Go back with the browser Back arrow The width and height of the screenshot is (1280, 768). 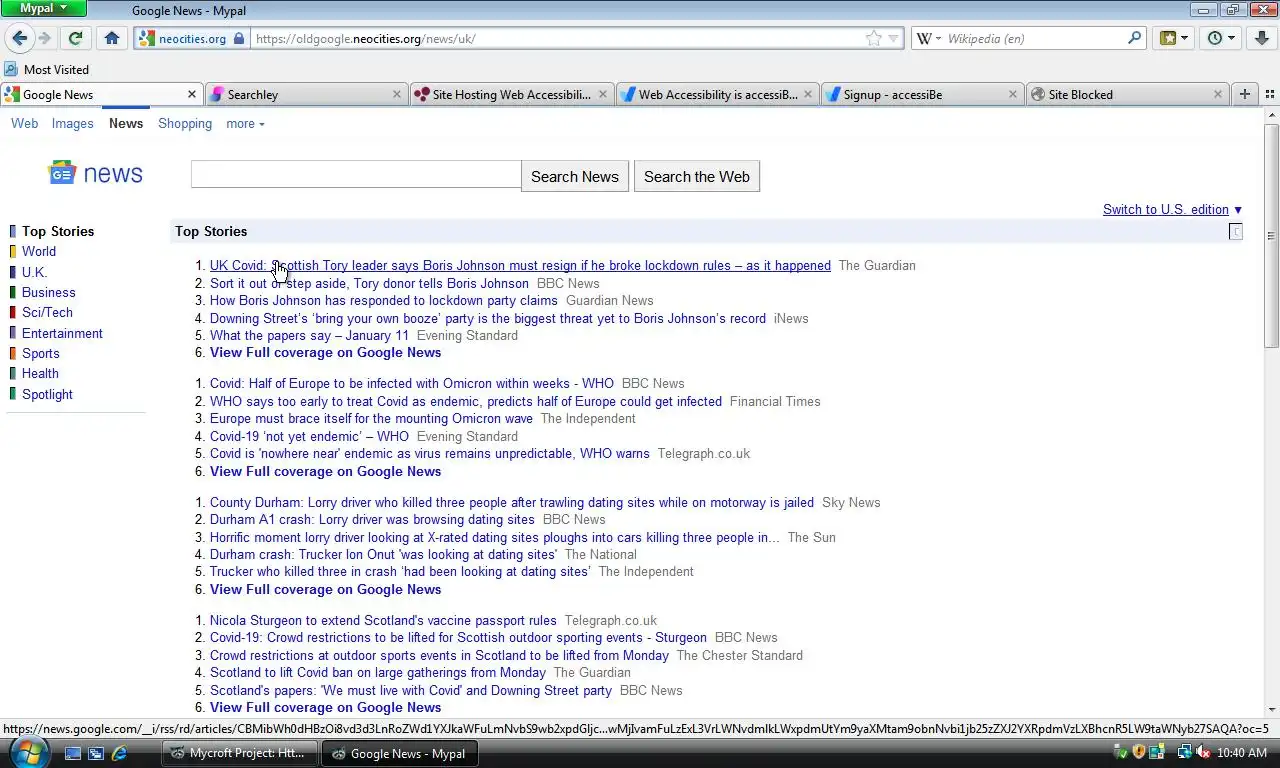[19, 39]
